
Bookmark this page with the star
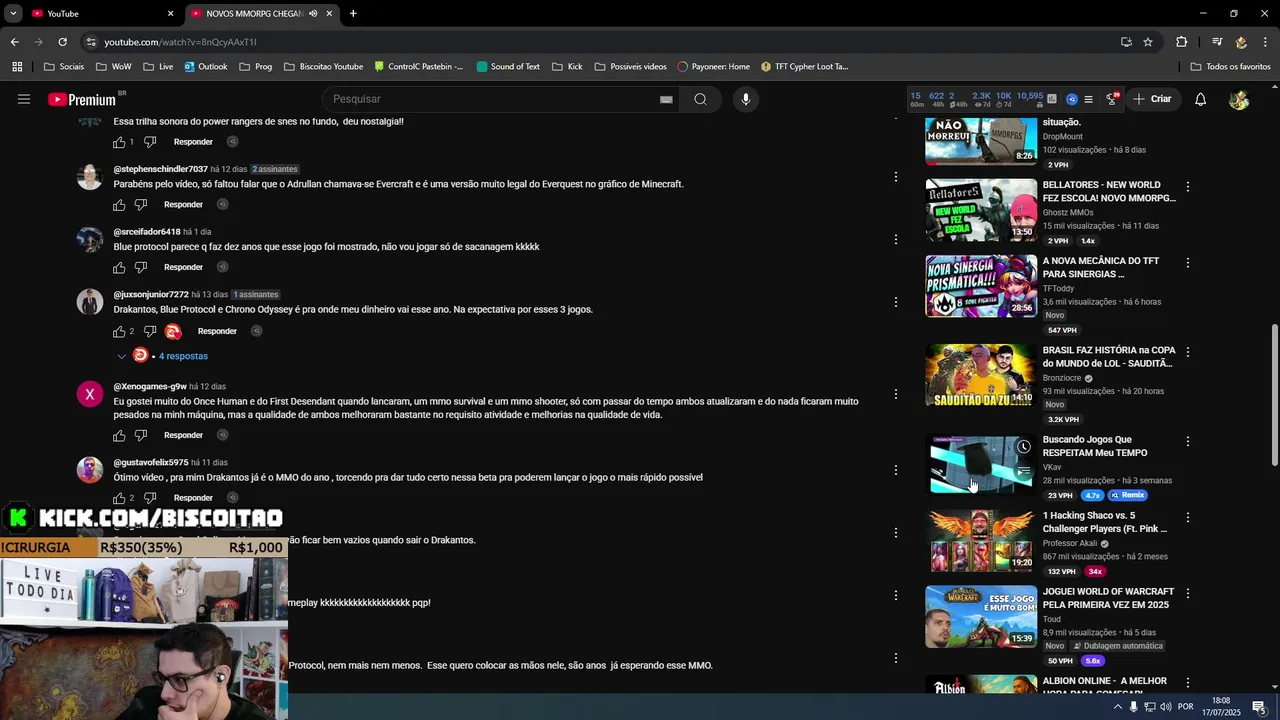[1148, 42]
